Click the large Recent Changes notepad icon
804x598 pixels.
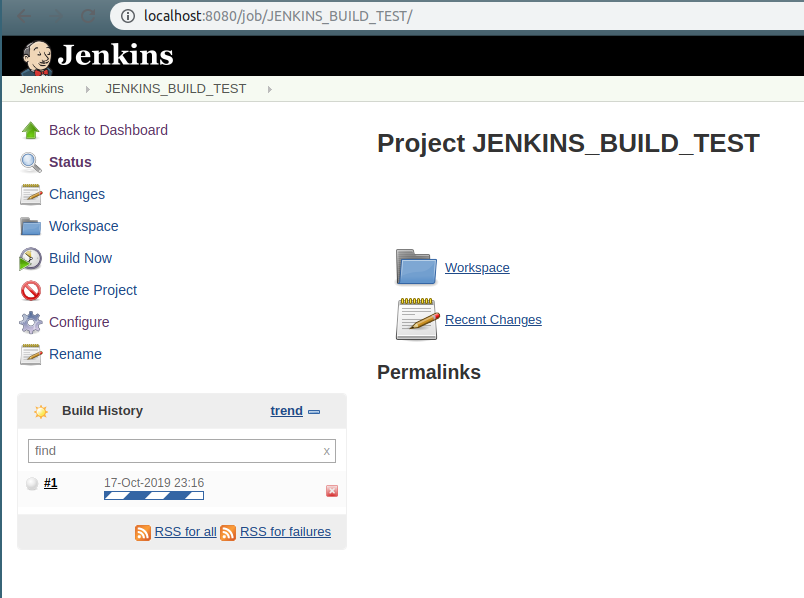pyautogui.click(x=417, y=319)
